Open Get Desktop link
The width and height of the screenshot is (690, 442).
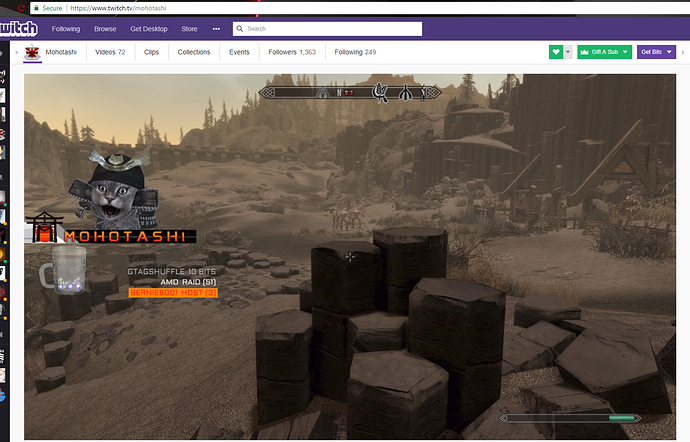149,29
